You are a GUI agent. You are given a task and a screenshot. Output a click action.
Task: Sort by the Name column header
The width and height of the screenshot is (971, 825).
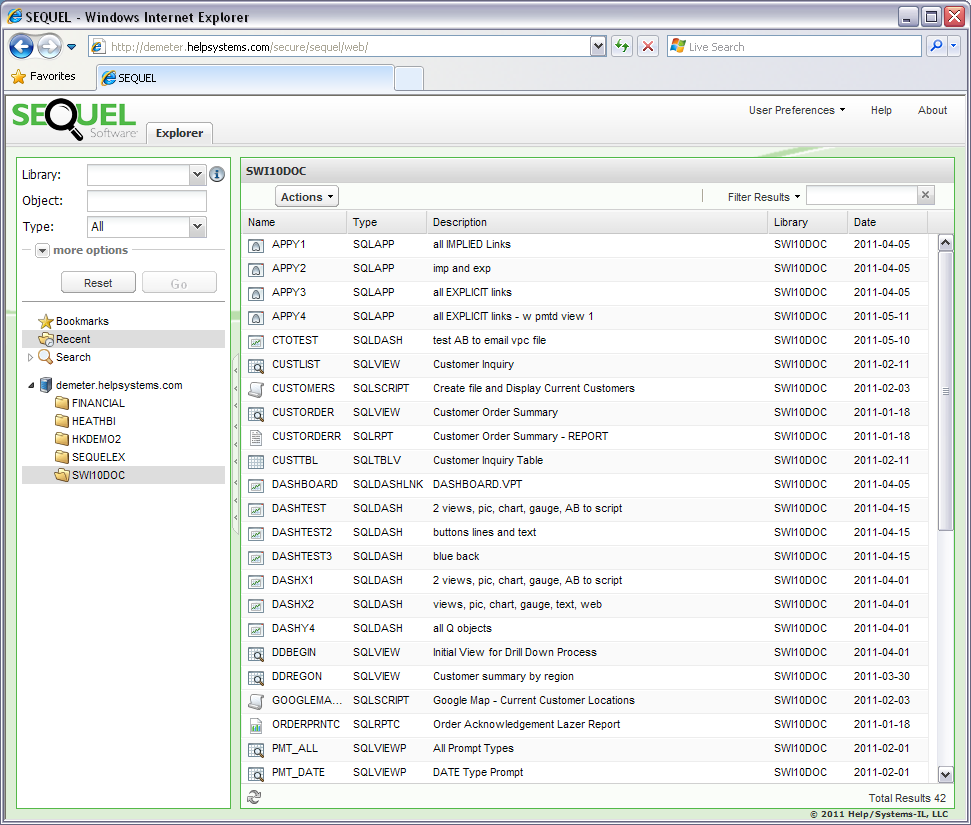[294, 222]
